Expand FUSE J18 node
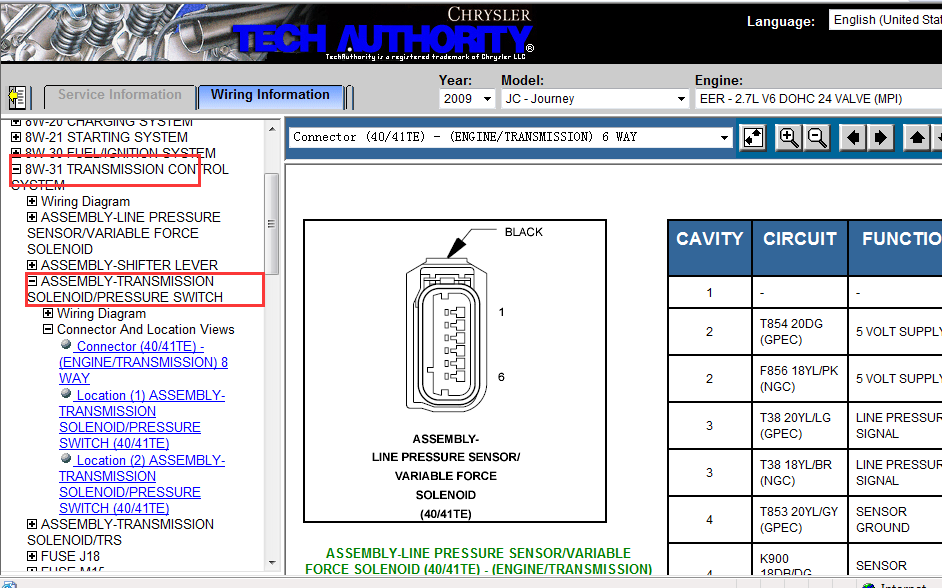This screenshot has height=588, width=942. pyautogui.click(x=32, y=556)
